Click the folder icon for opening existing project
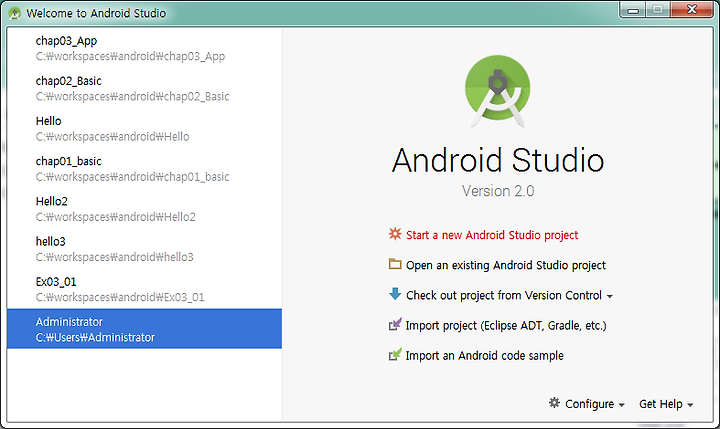This screenshot has height=429, width=720. pyautogui.click(x=395, y=264)
